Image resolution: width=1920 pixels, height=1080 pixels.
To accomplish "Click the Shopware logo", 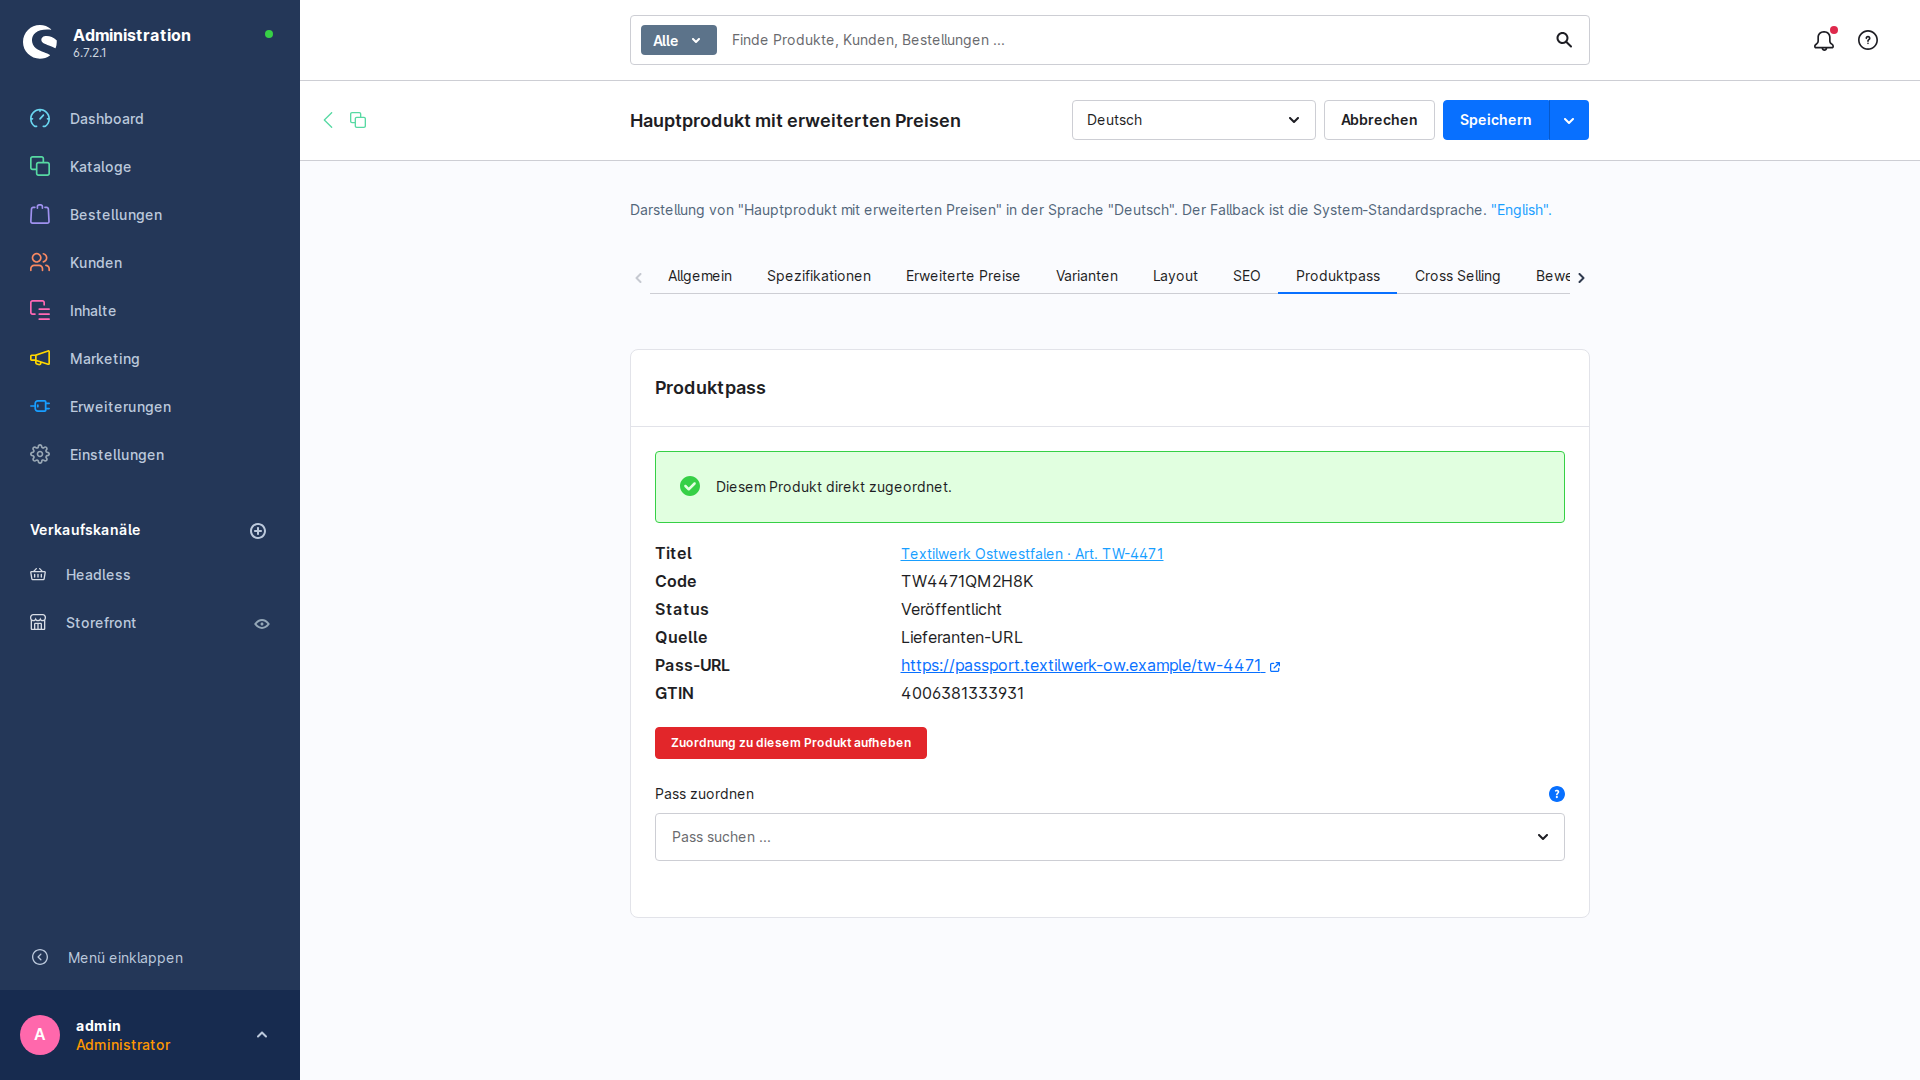I will pos(41,41).
